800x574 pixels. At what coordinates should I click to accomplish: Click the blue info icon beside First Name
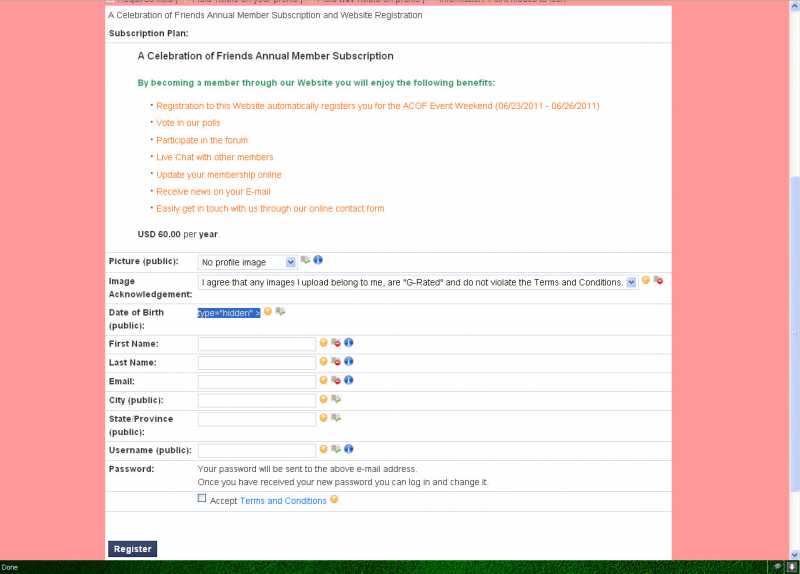pyautogui.click(x=348, y=342)
